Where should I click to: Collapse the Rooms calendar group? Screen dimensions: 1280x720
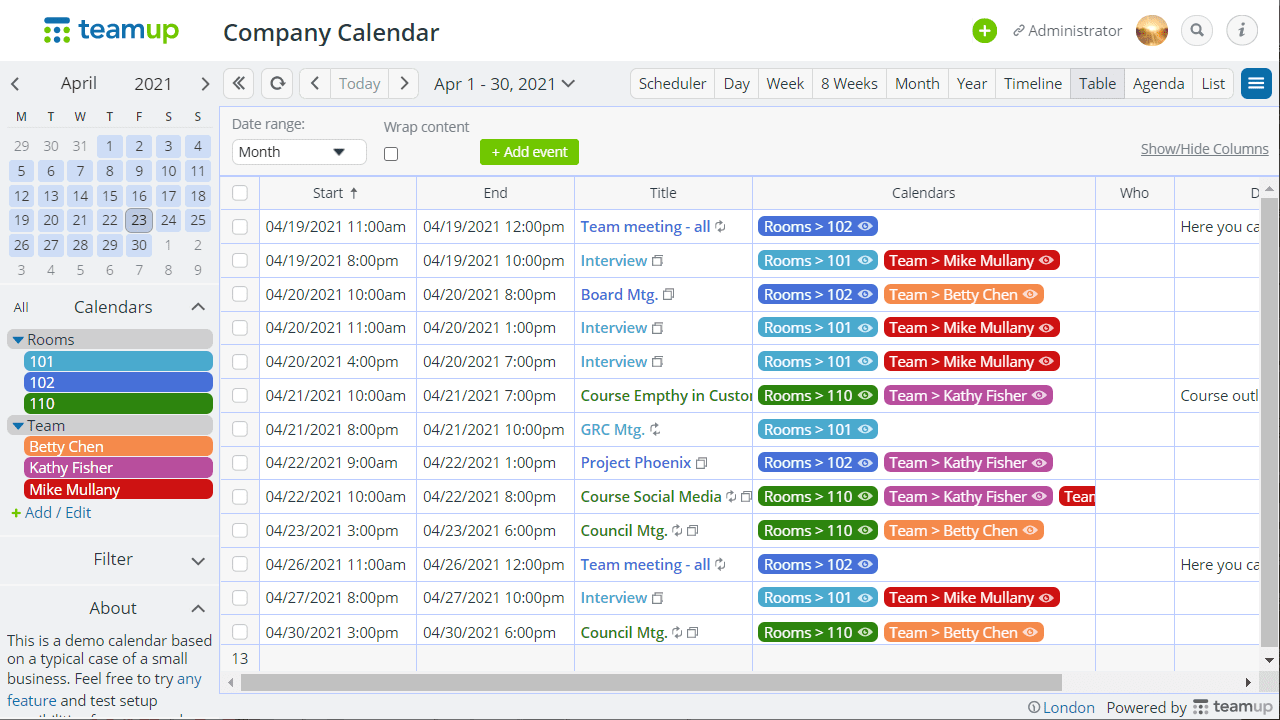click(18, 340)
